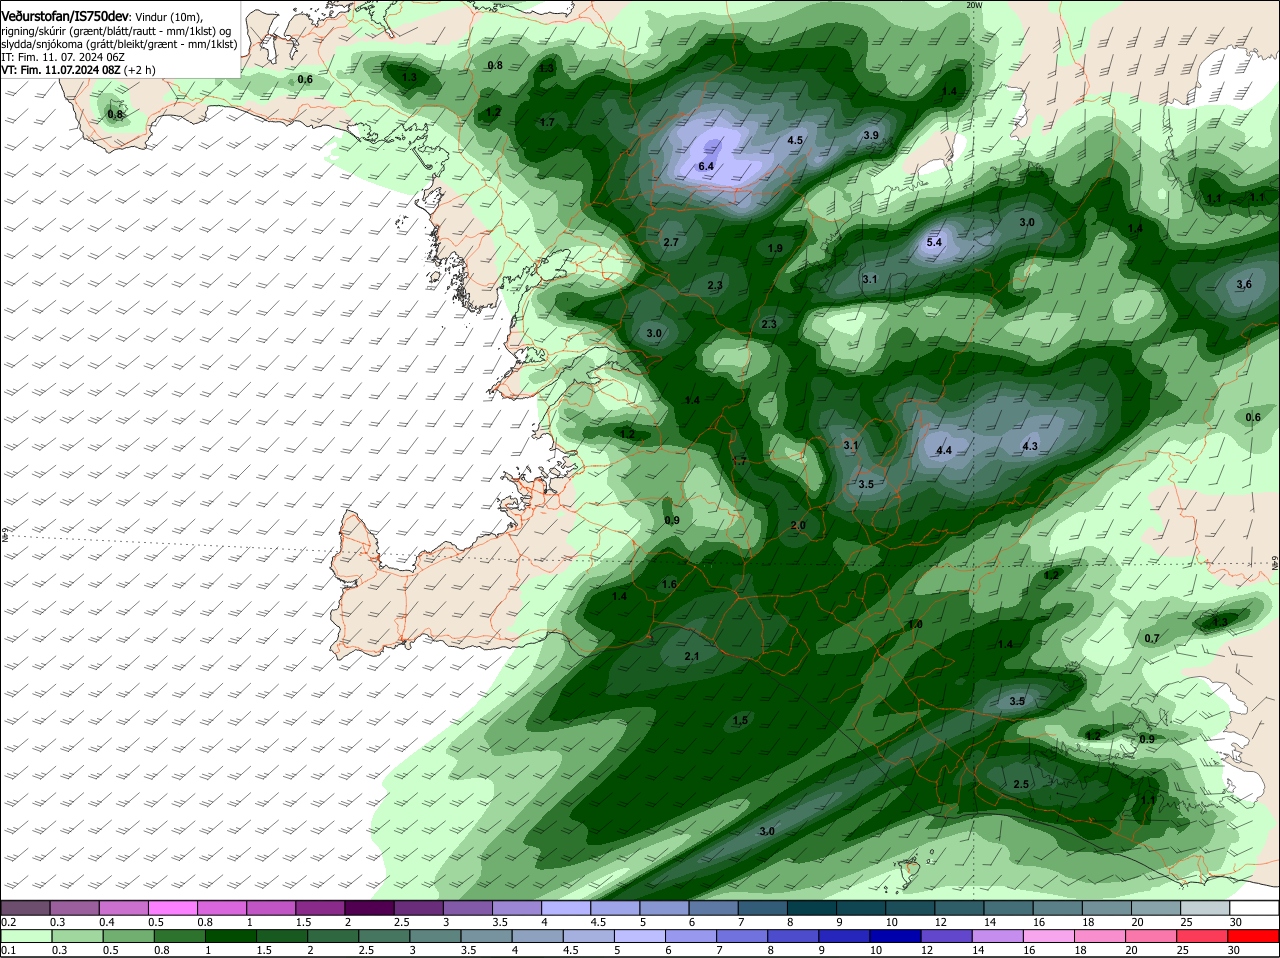Select the 1.6 rainfall value label

[x=669, y=585]
